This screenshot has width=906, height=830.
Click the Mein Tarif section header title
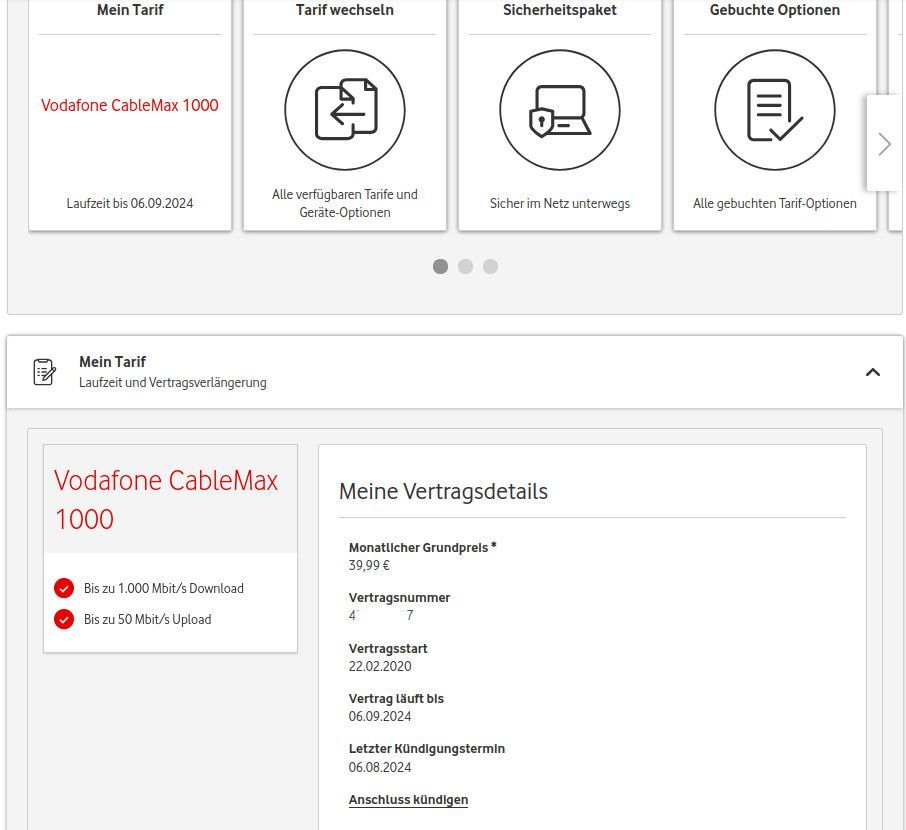coord(113,362)
